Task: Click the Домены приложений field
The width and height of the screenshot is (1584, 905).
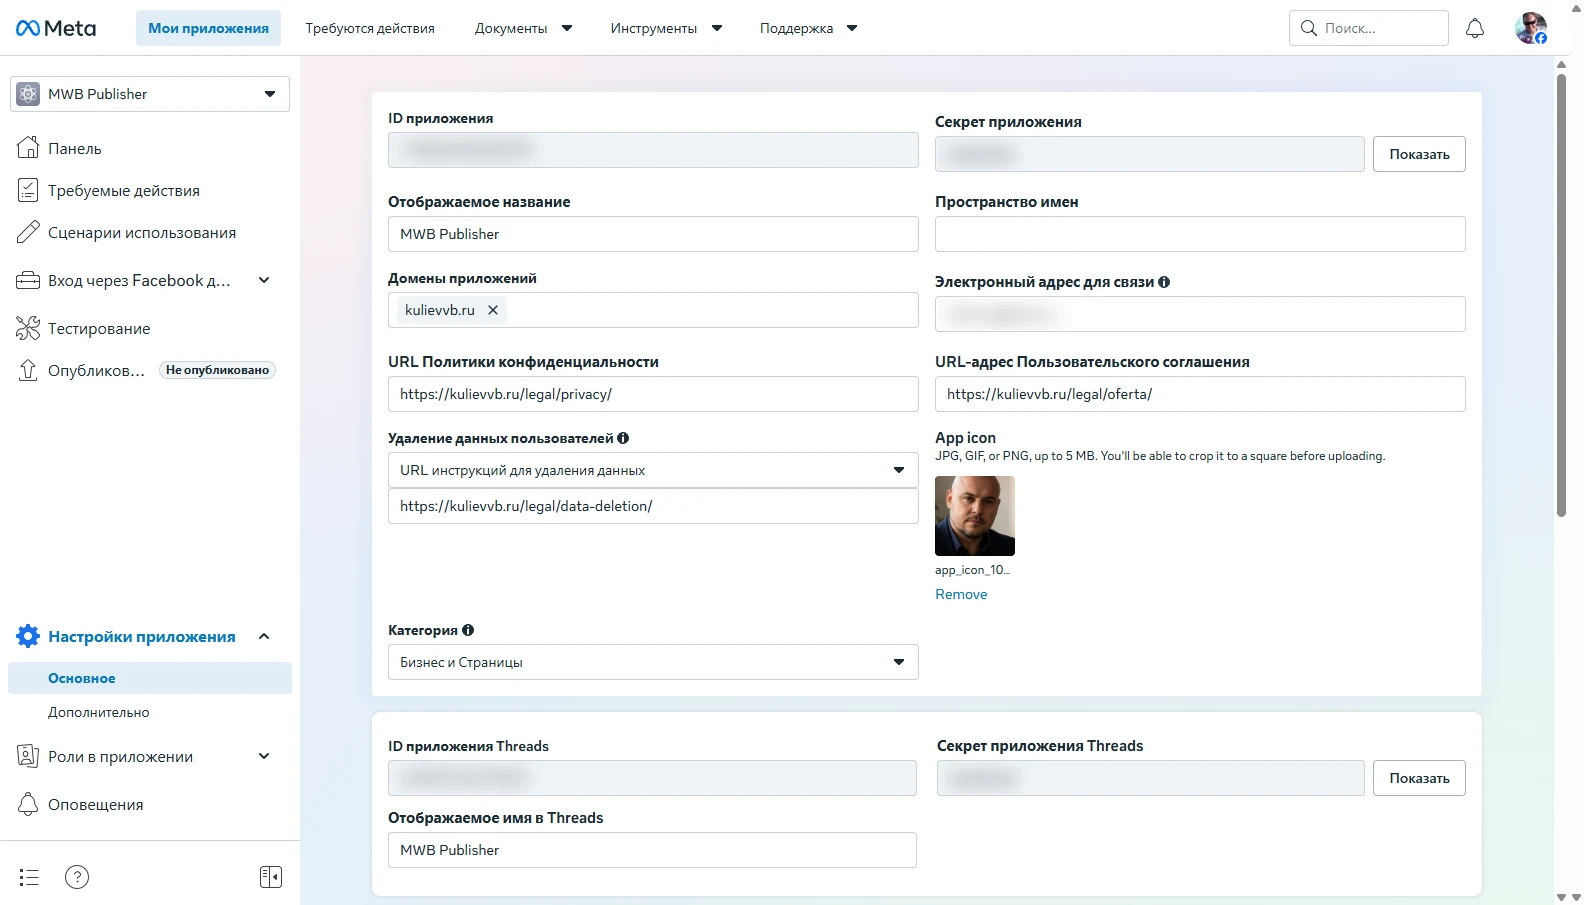Action: (x=653, y=310)
